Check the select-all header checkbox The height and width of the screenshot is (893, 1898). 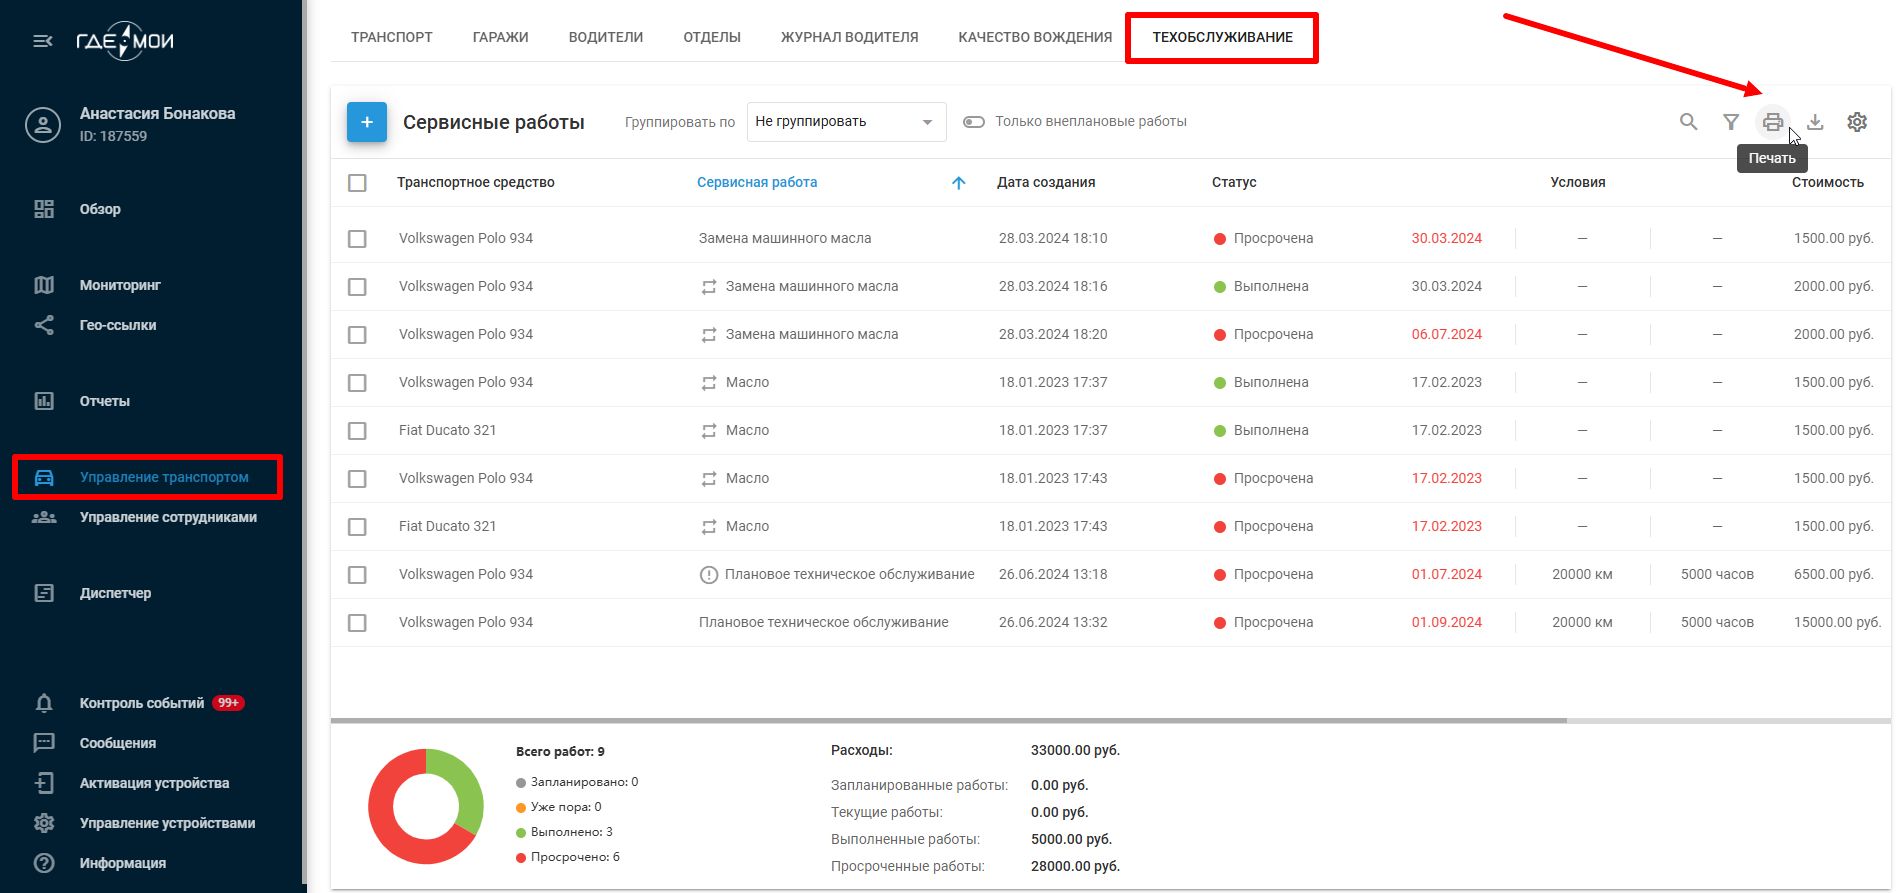tap(357, 183)
